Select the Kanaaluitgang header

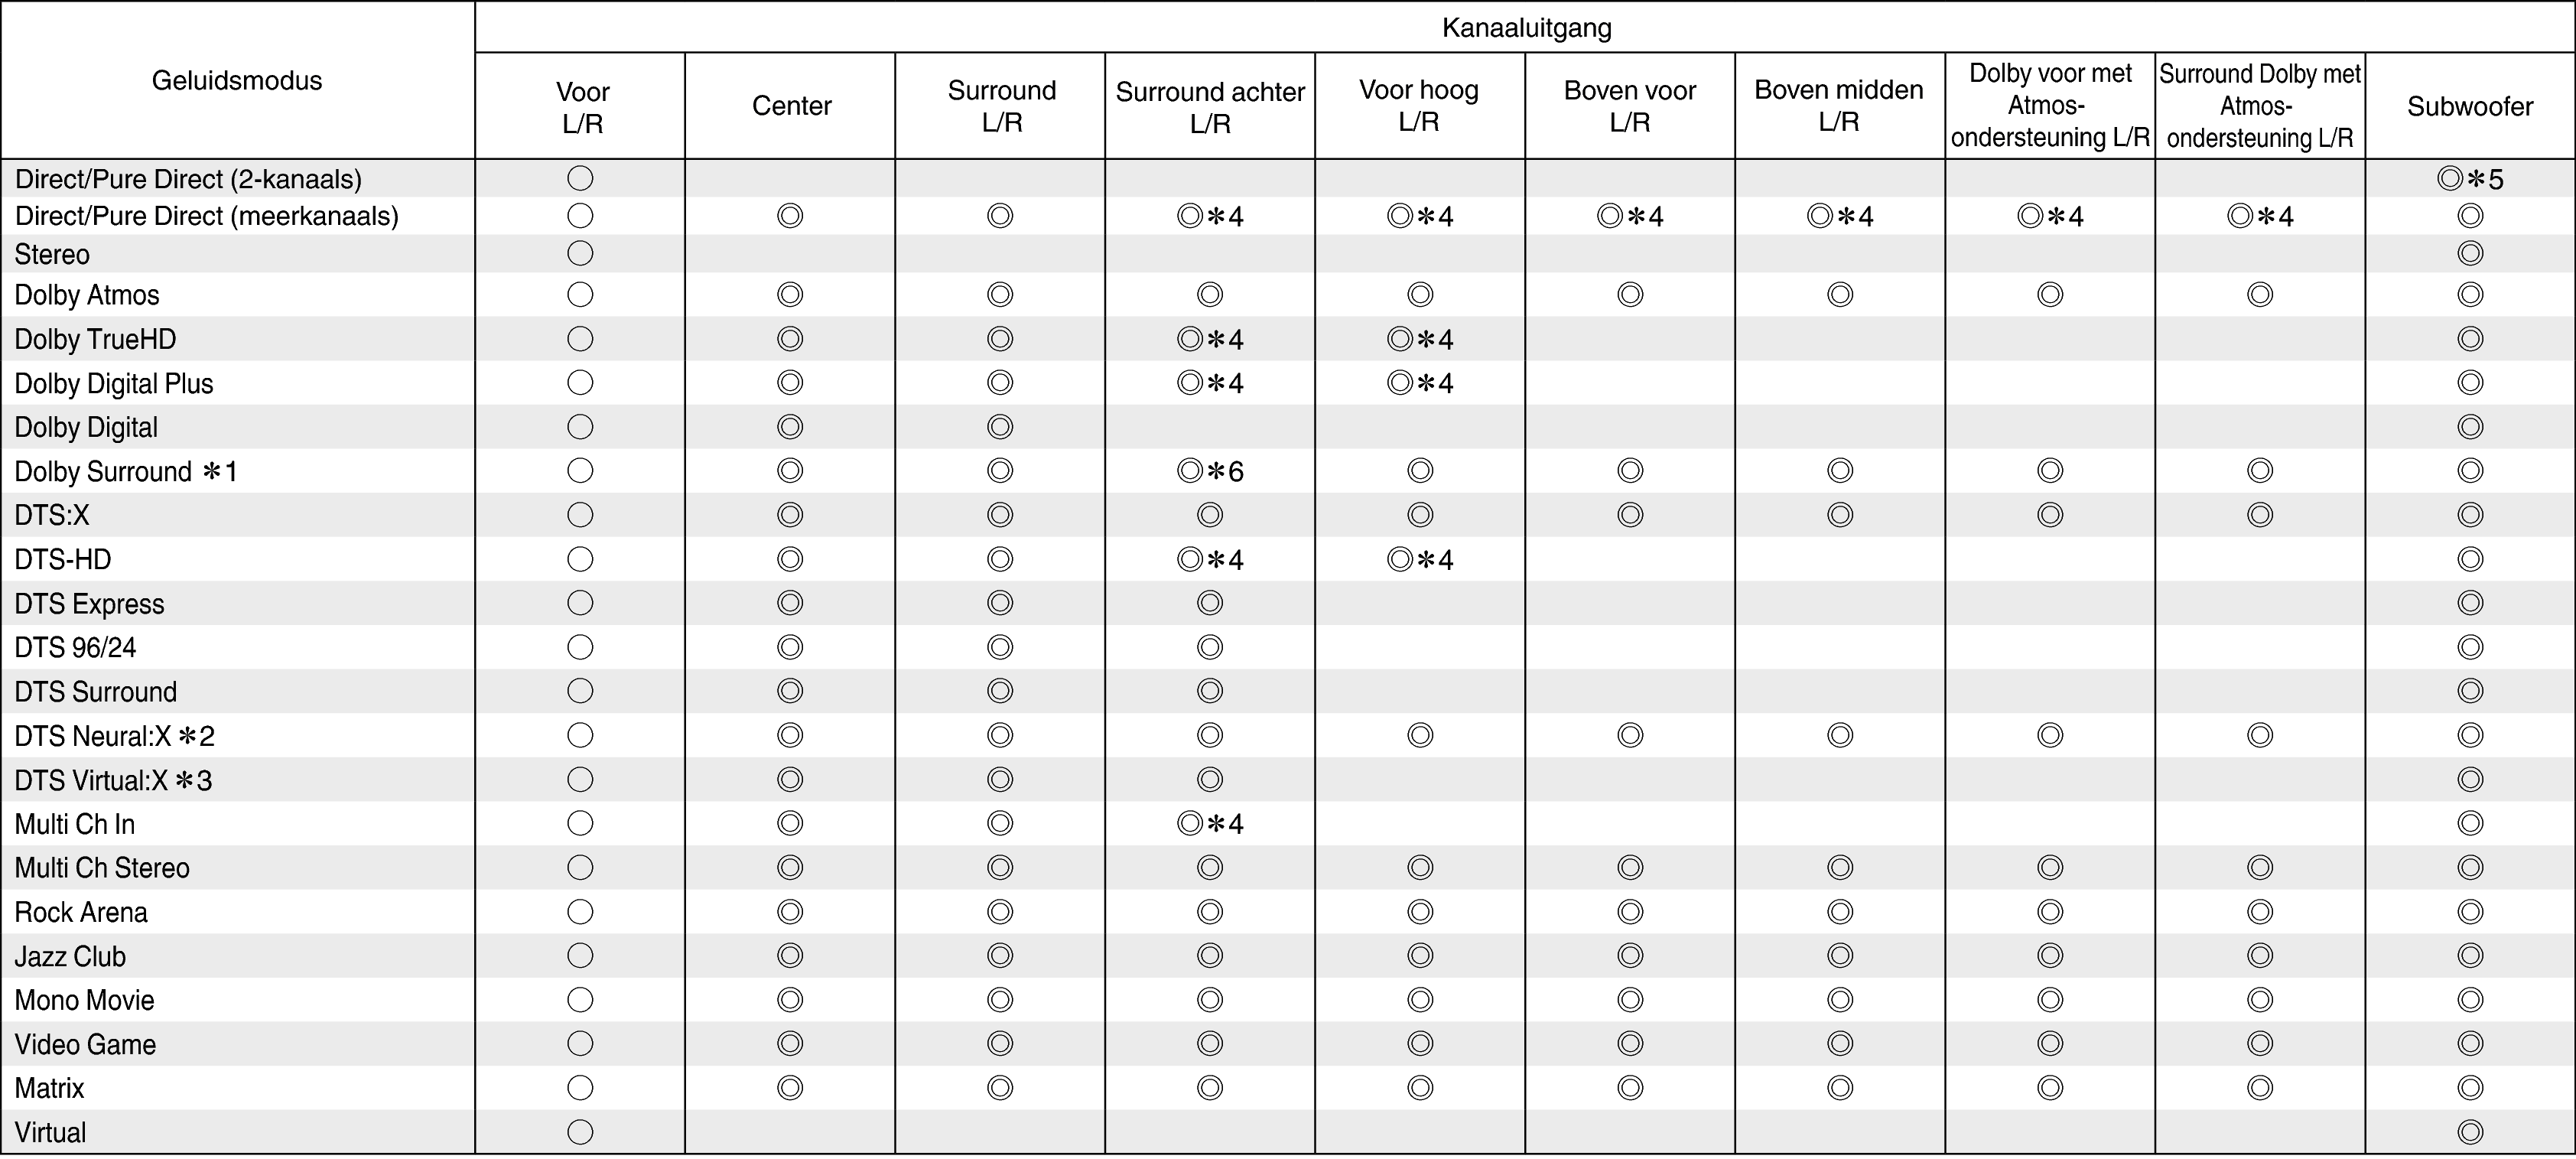point(1526,28)
